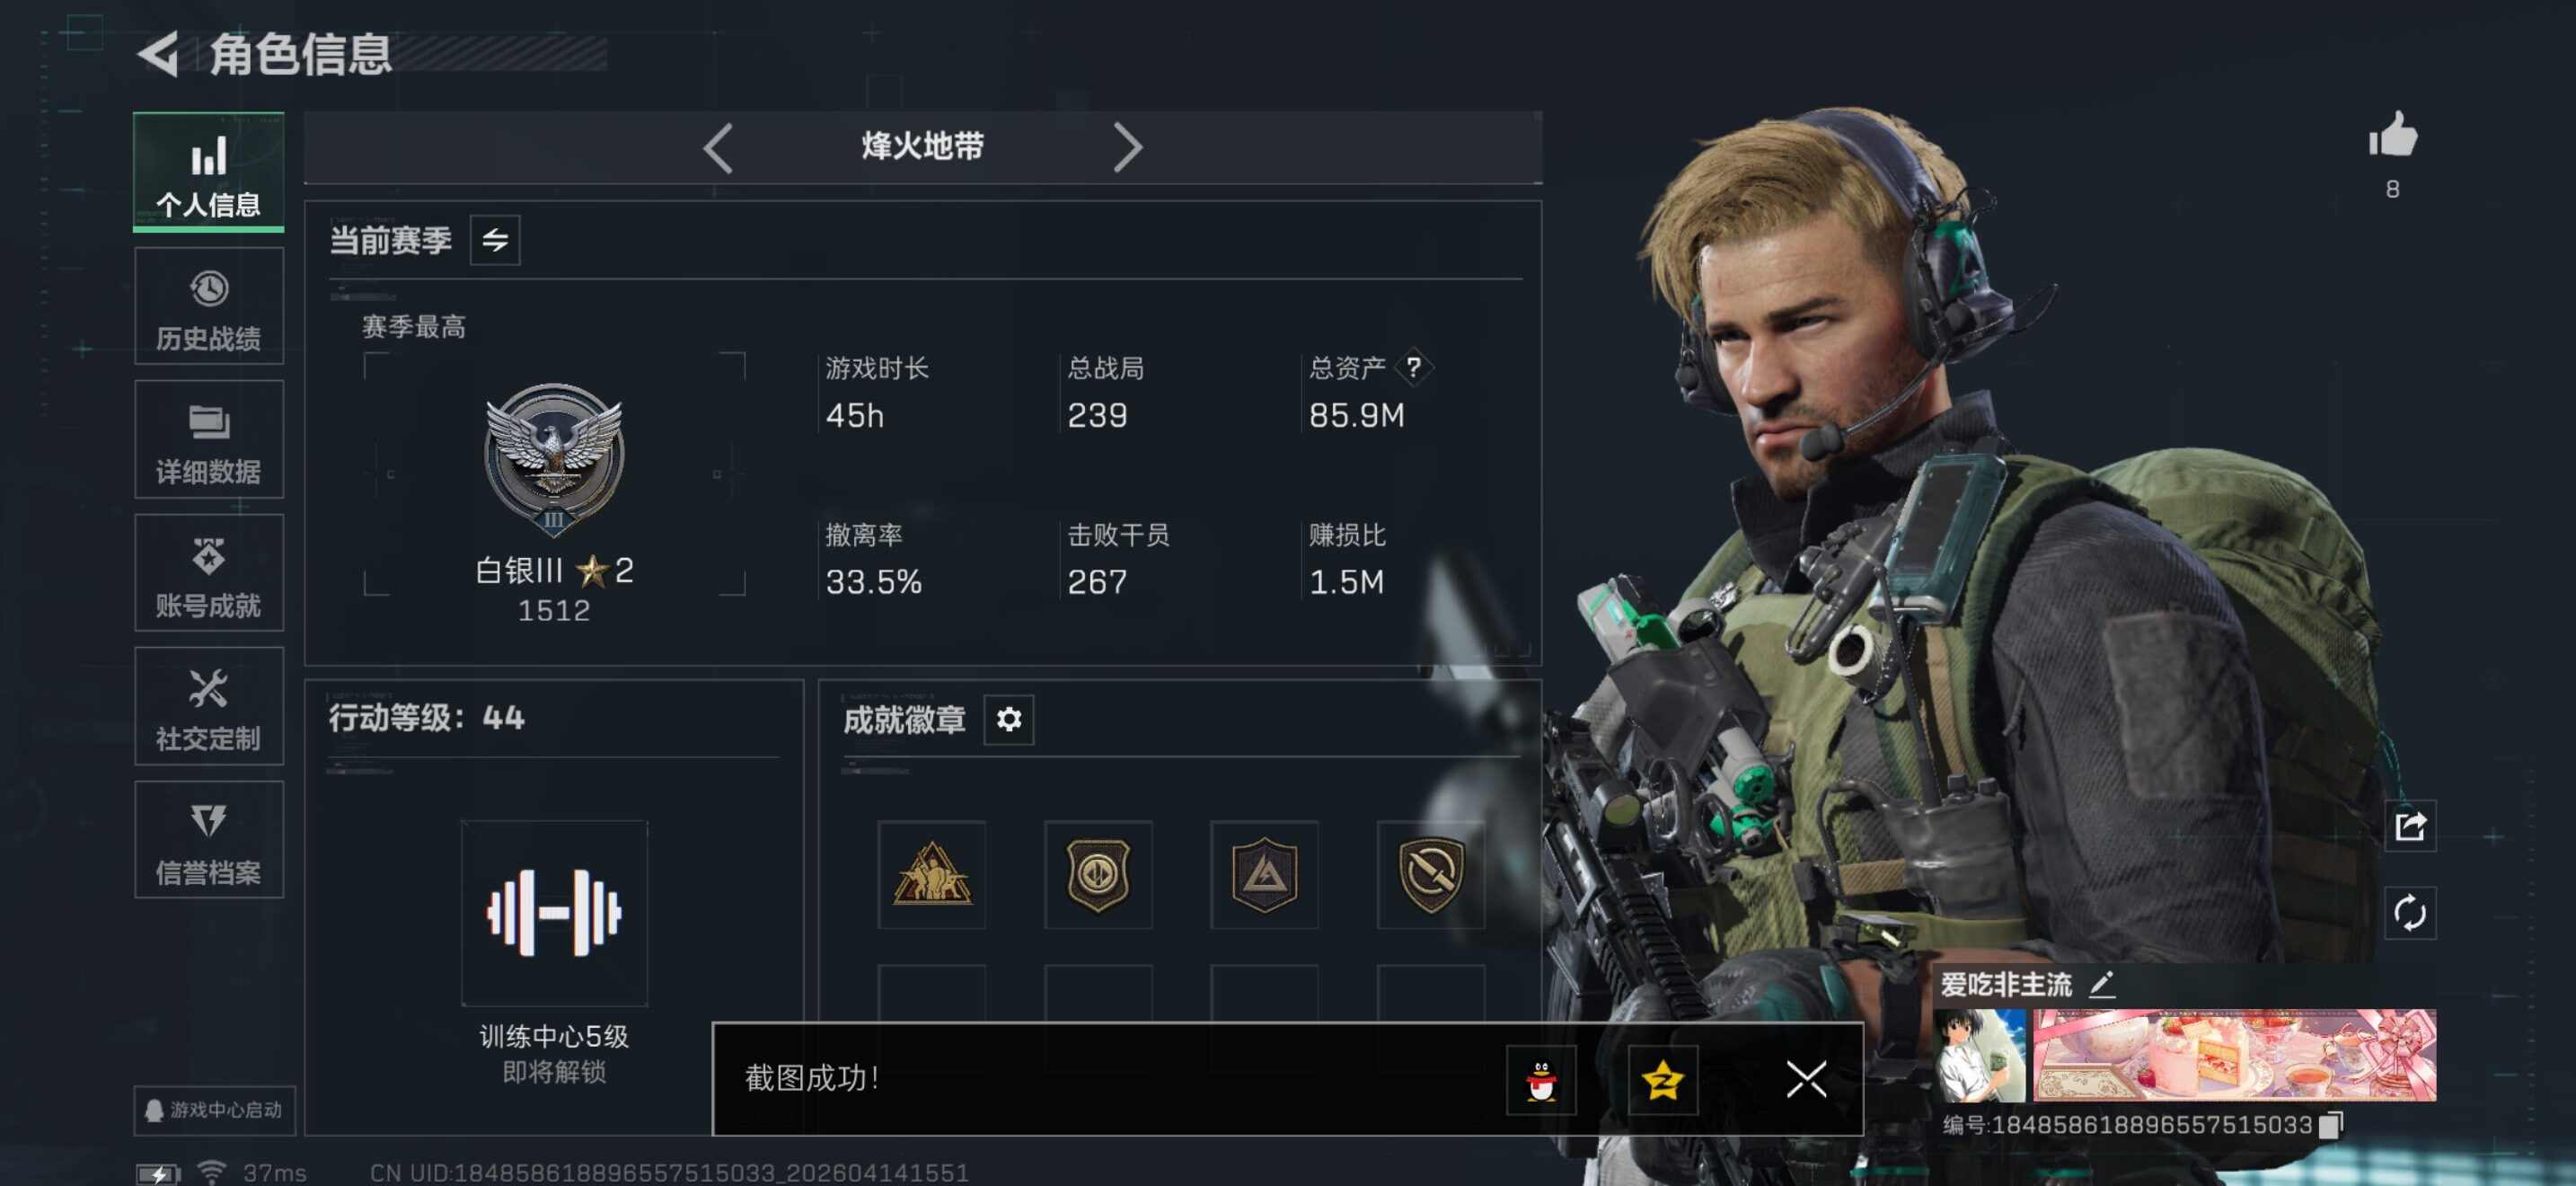Open the 成就徽章 settings gear
Viewport: 2576px width, 1186px height.
pyautogui.click(x=1008, y=719)
